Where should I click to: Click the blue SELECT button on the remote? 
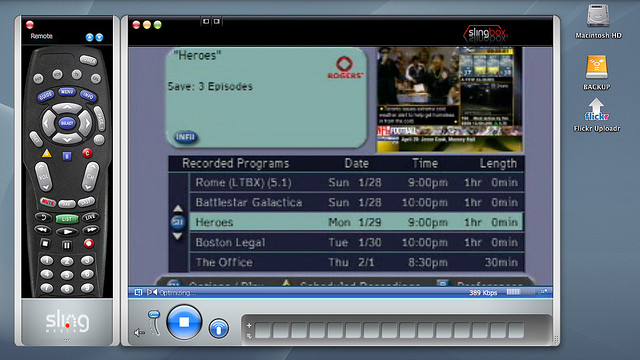click(x=67, y=123)
